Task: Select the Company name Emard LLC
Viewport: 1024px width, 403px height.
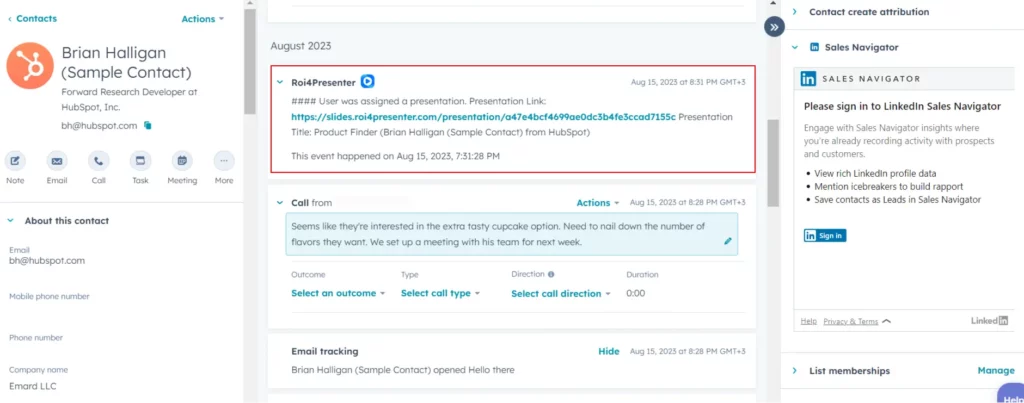Action: pos(33,386)
